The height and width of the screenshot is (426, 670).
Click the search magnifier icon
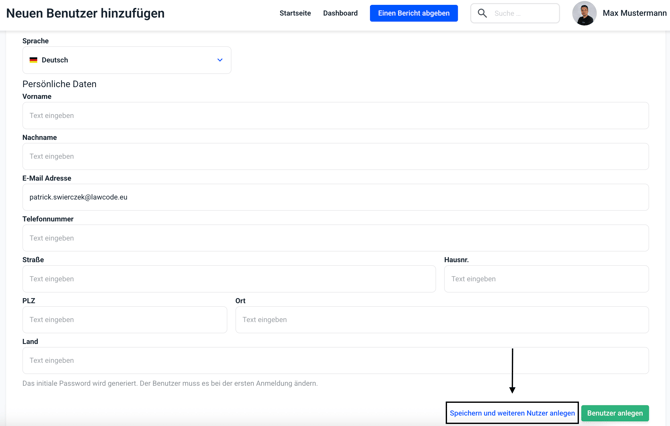(x=482, y=14)
